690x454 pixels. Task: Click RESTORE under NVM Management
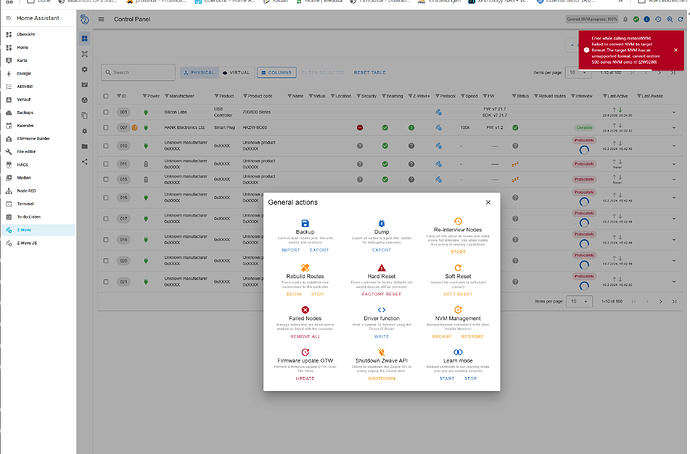pyautogui.click(x=472, y=337)
